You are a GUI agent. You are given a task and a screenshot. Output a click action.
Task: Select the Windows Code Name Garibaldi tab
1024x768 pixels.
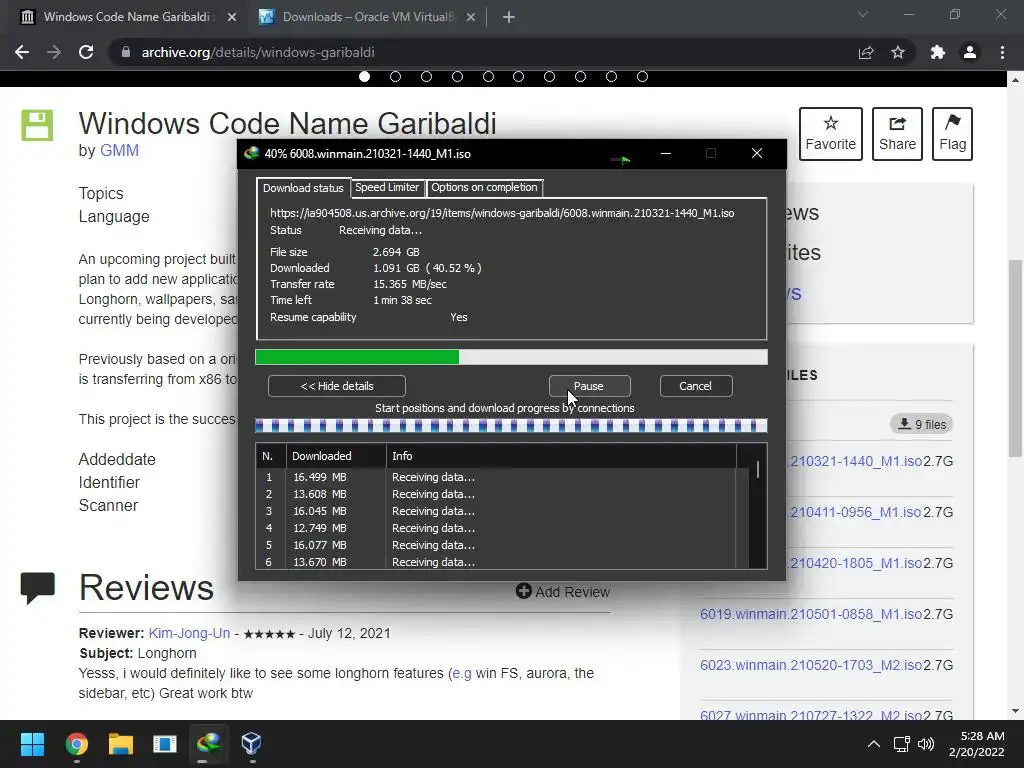coord(128,17)
